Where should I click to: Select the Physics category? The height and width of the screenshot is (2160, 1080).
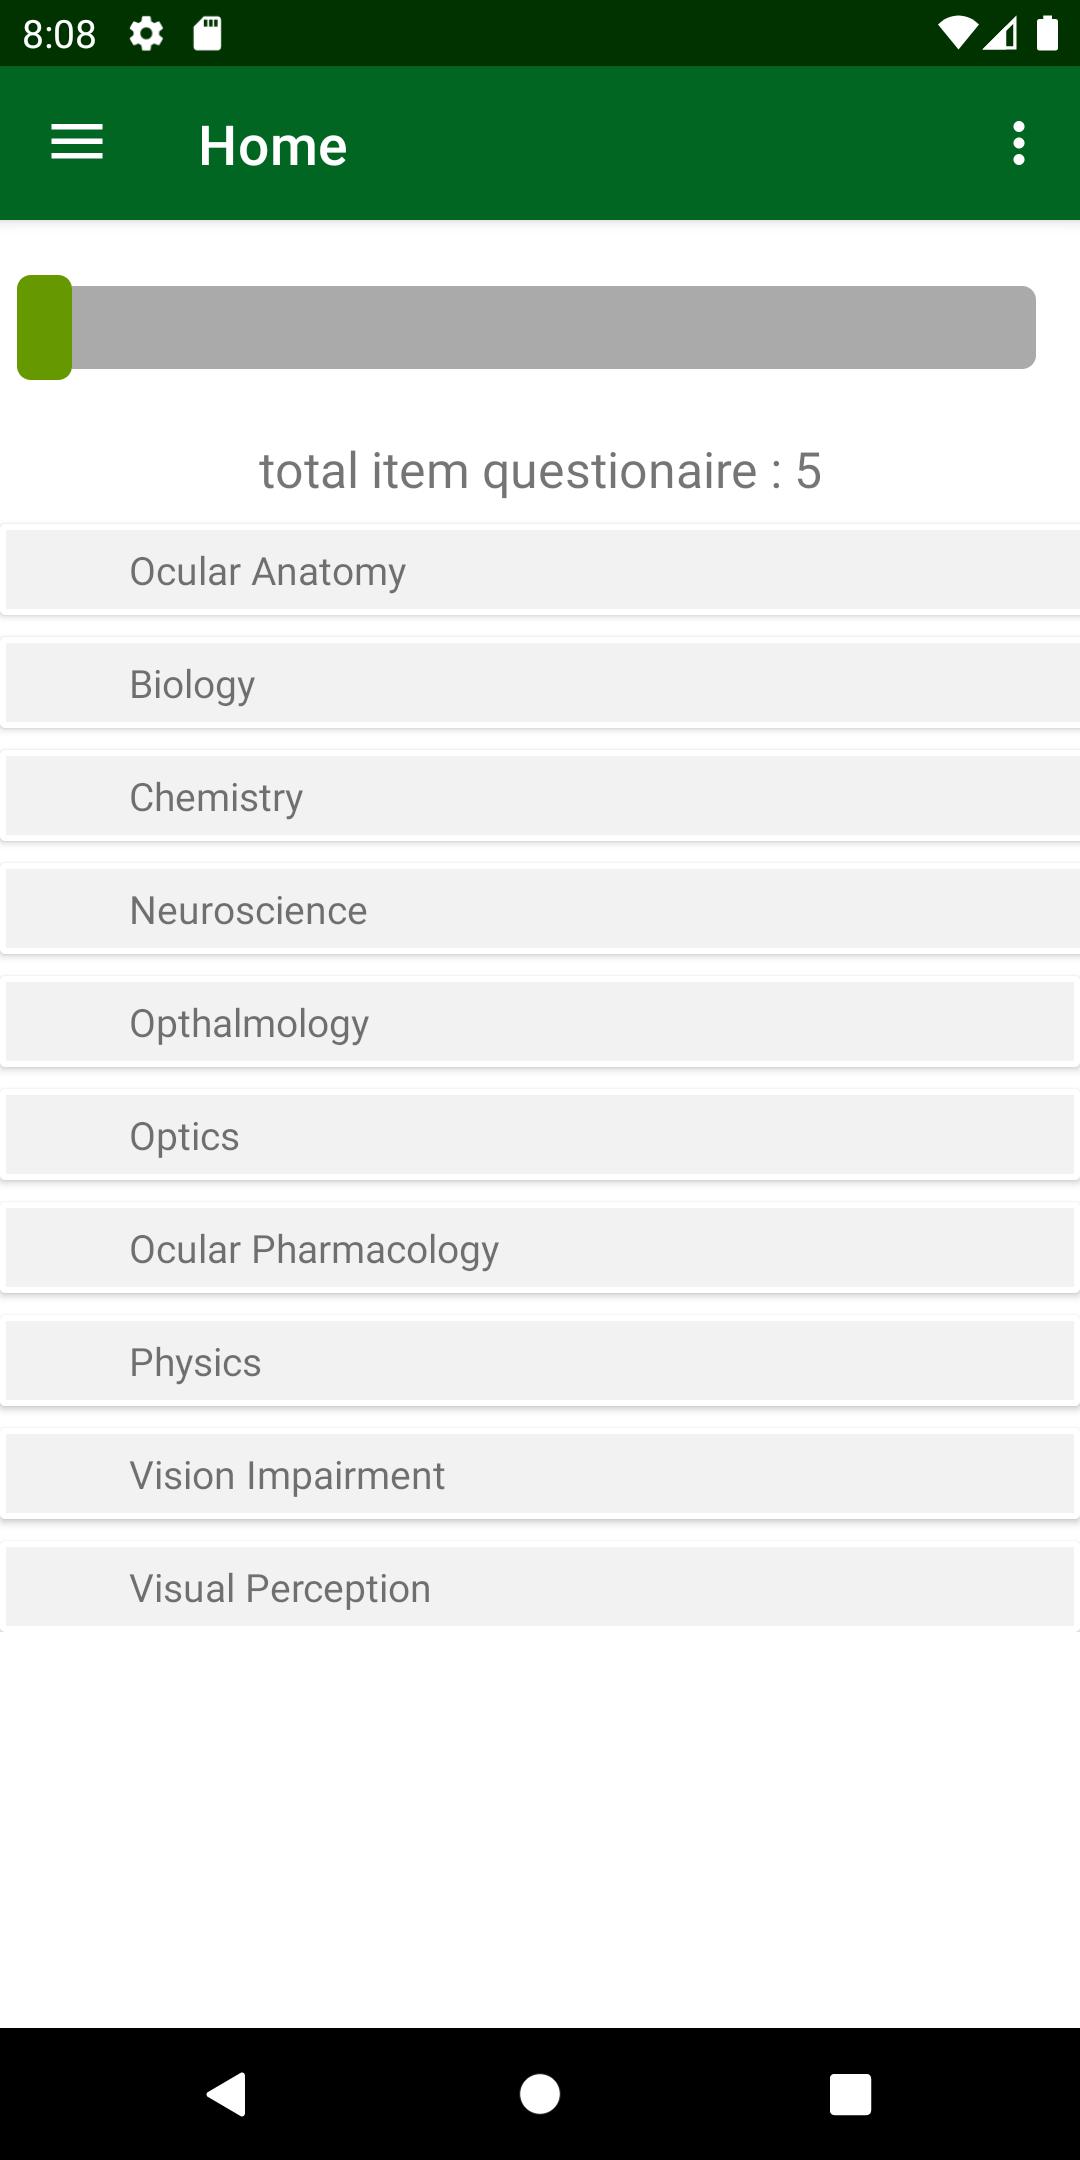click(x=540, y=1362)
